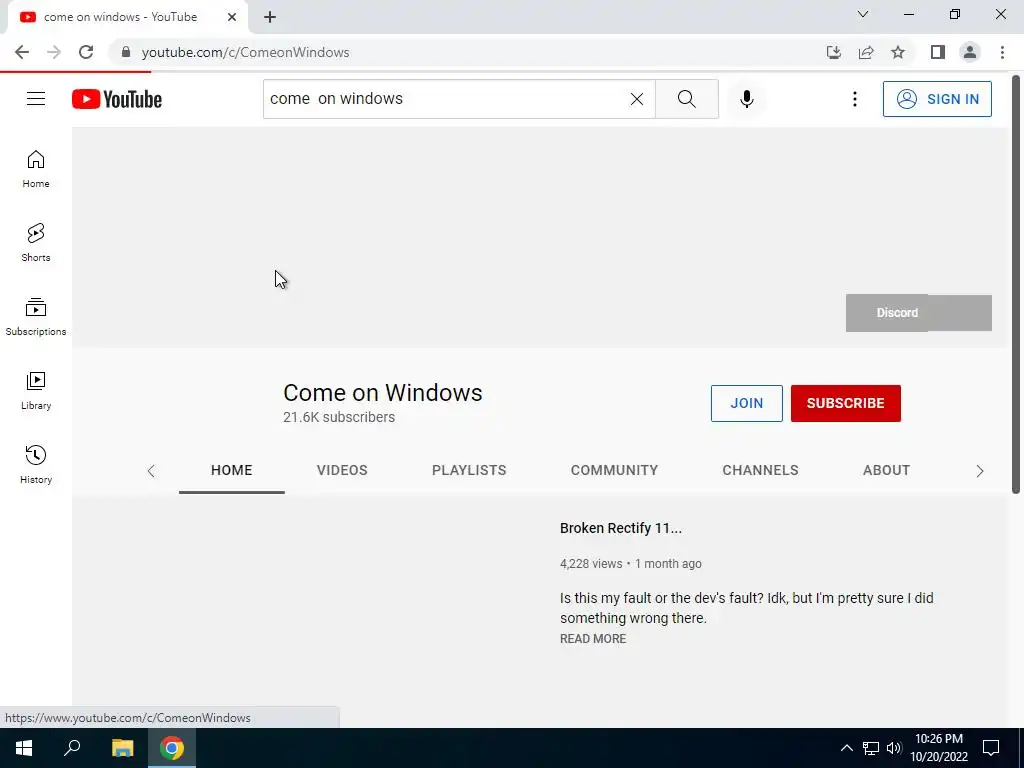Click '4,228 views • 1 month ago' text
Viewport: 1024px width, 768px height.
(631, 564)
